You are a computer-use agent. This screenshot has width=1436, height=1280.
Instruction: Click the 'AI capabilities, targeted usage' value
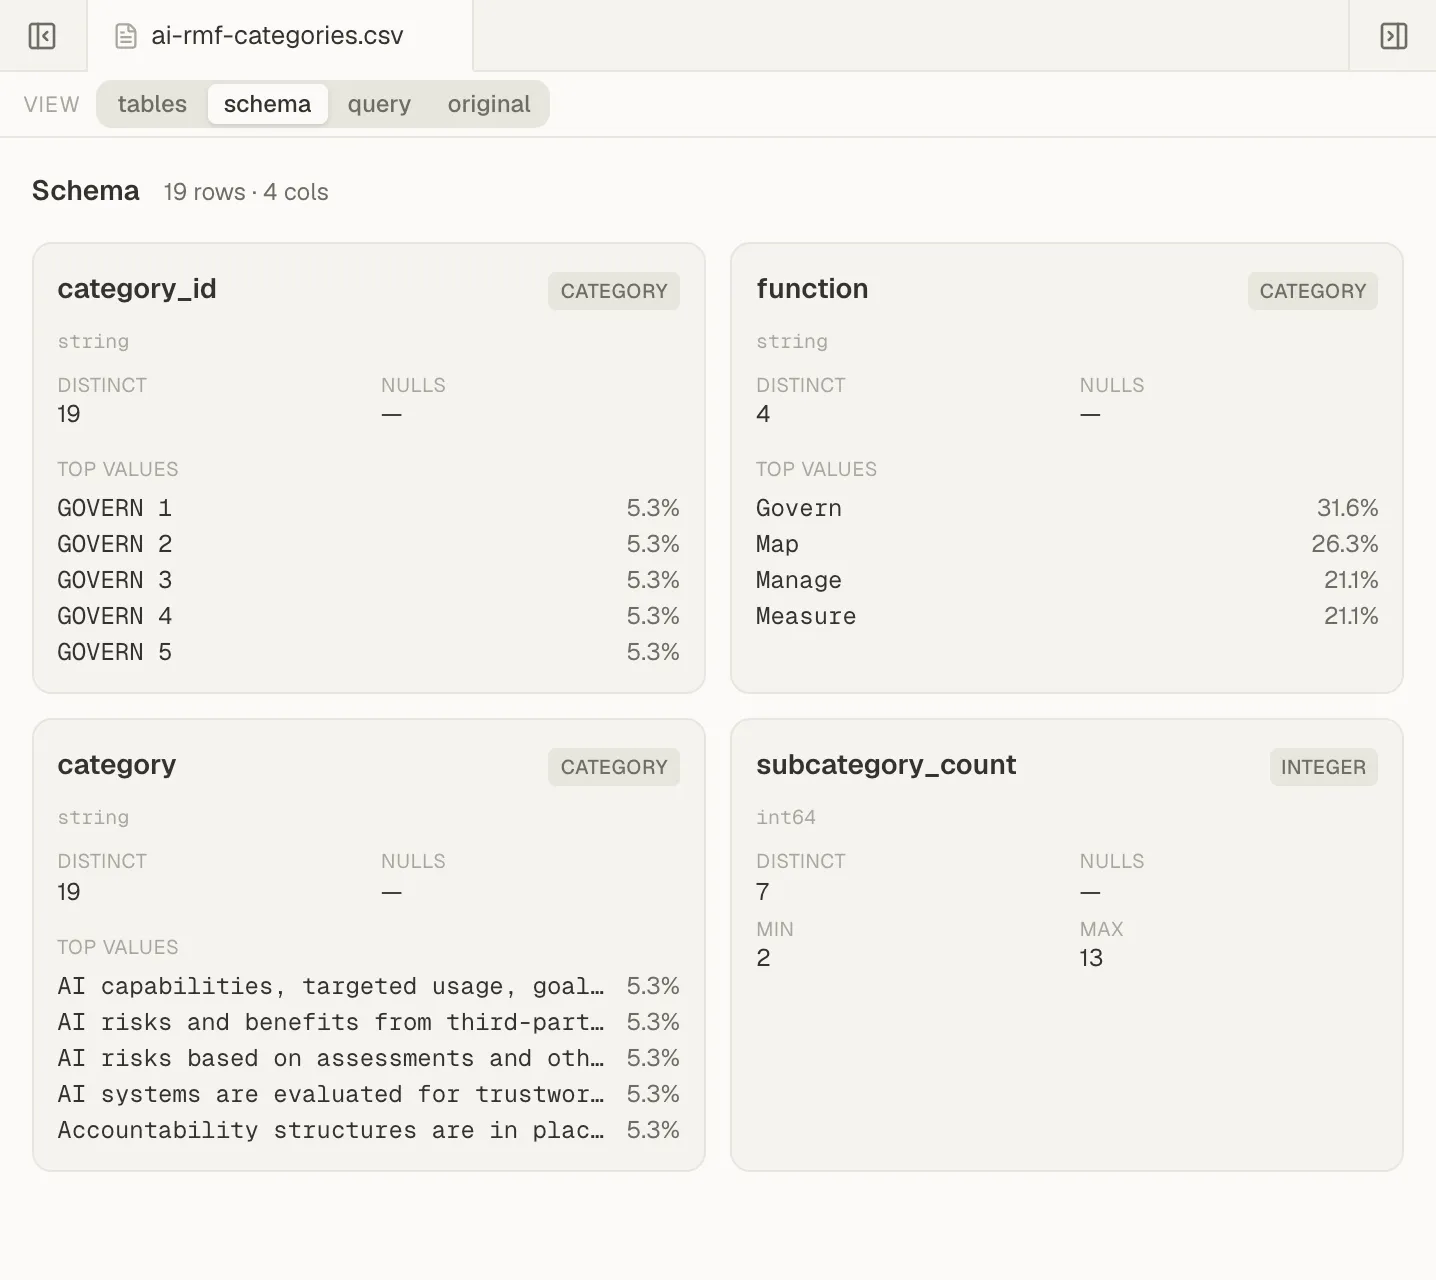[x=330, y=986]
